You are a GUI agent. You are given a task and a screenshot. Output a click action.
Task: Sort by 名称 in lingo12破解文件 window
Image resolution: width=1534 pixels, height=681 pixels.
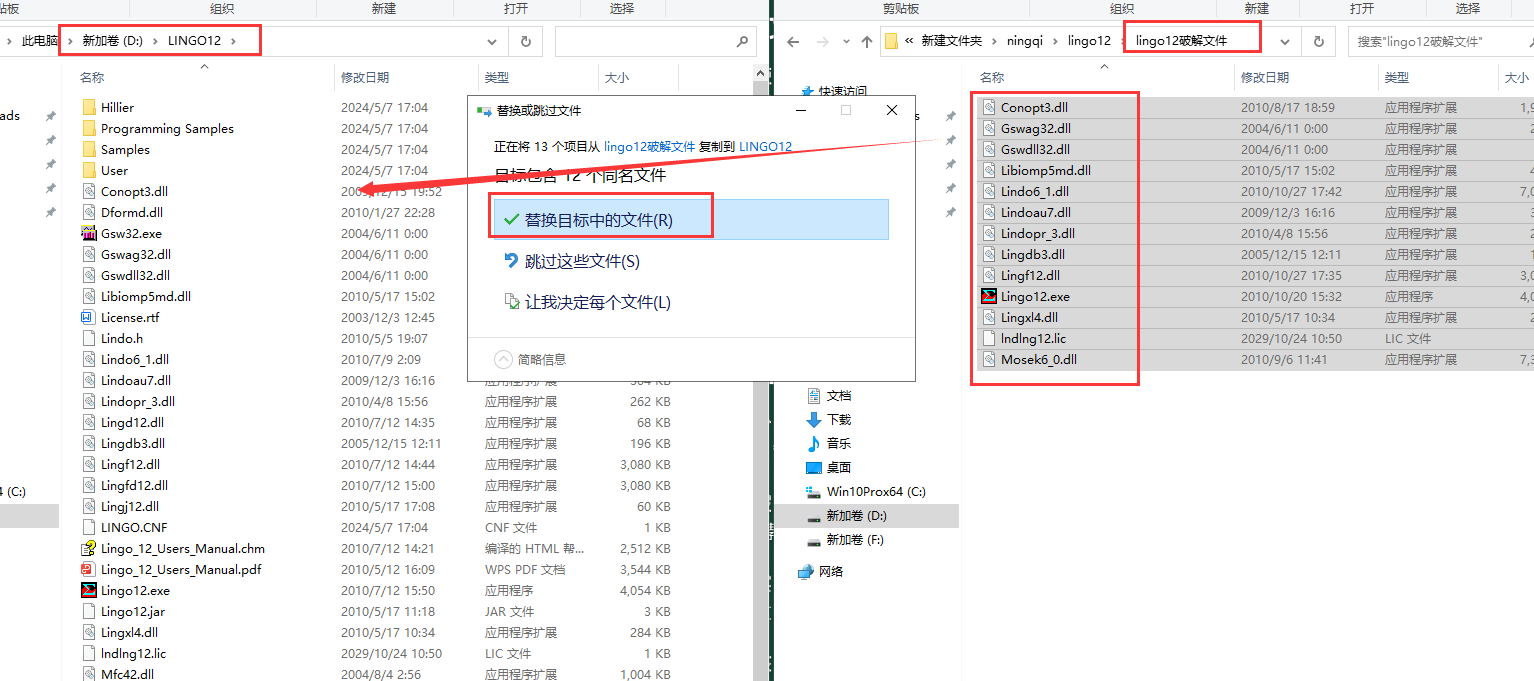point(992,77)
